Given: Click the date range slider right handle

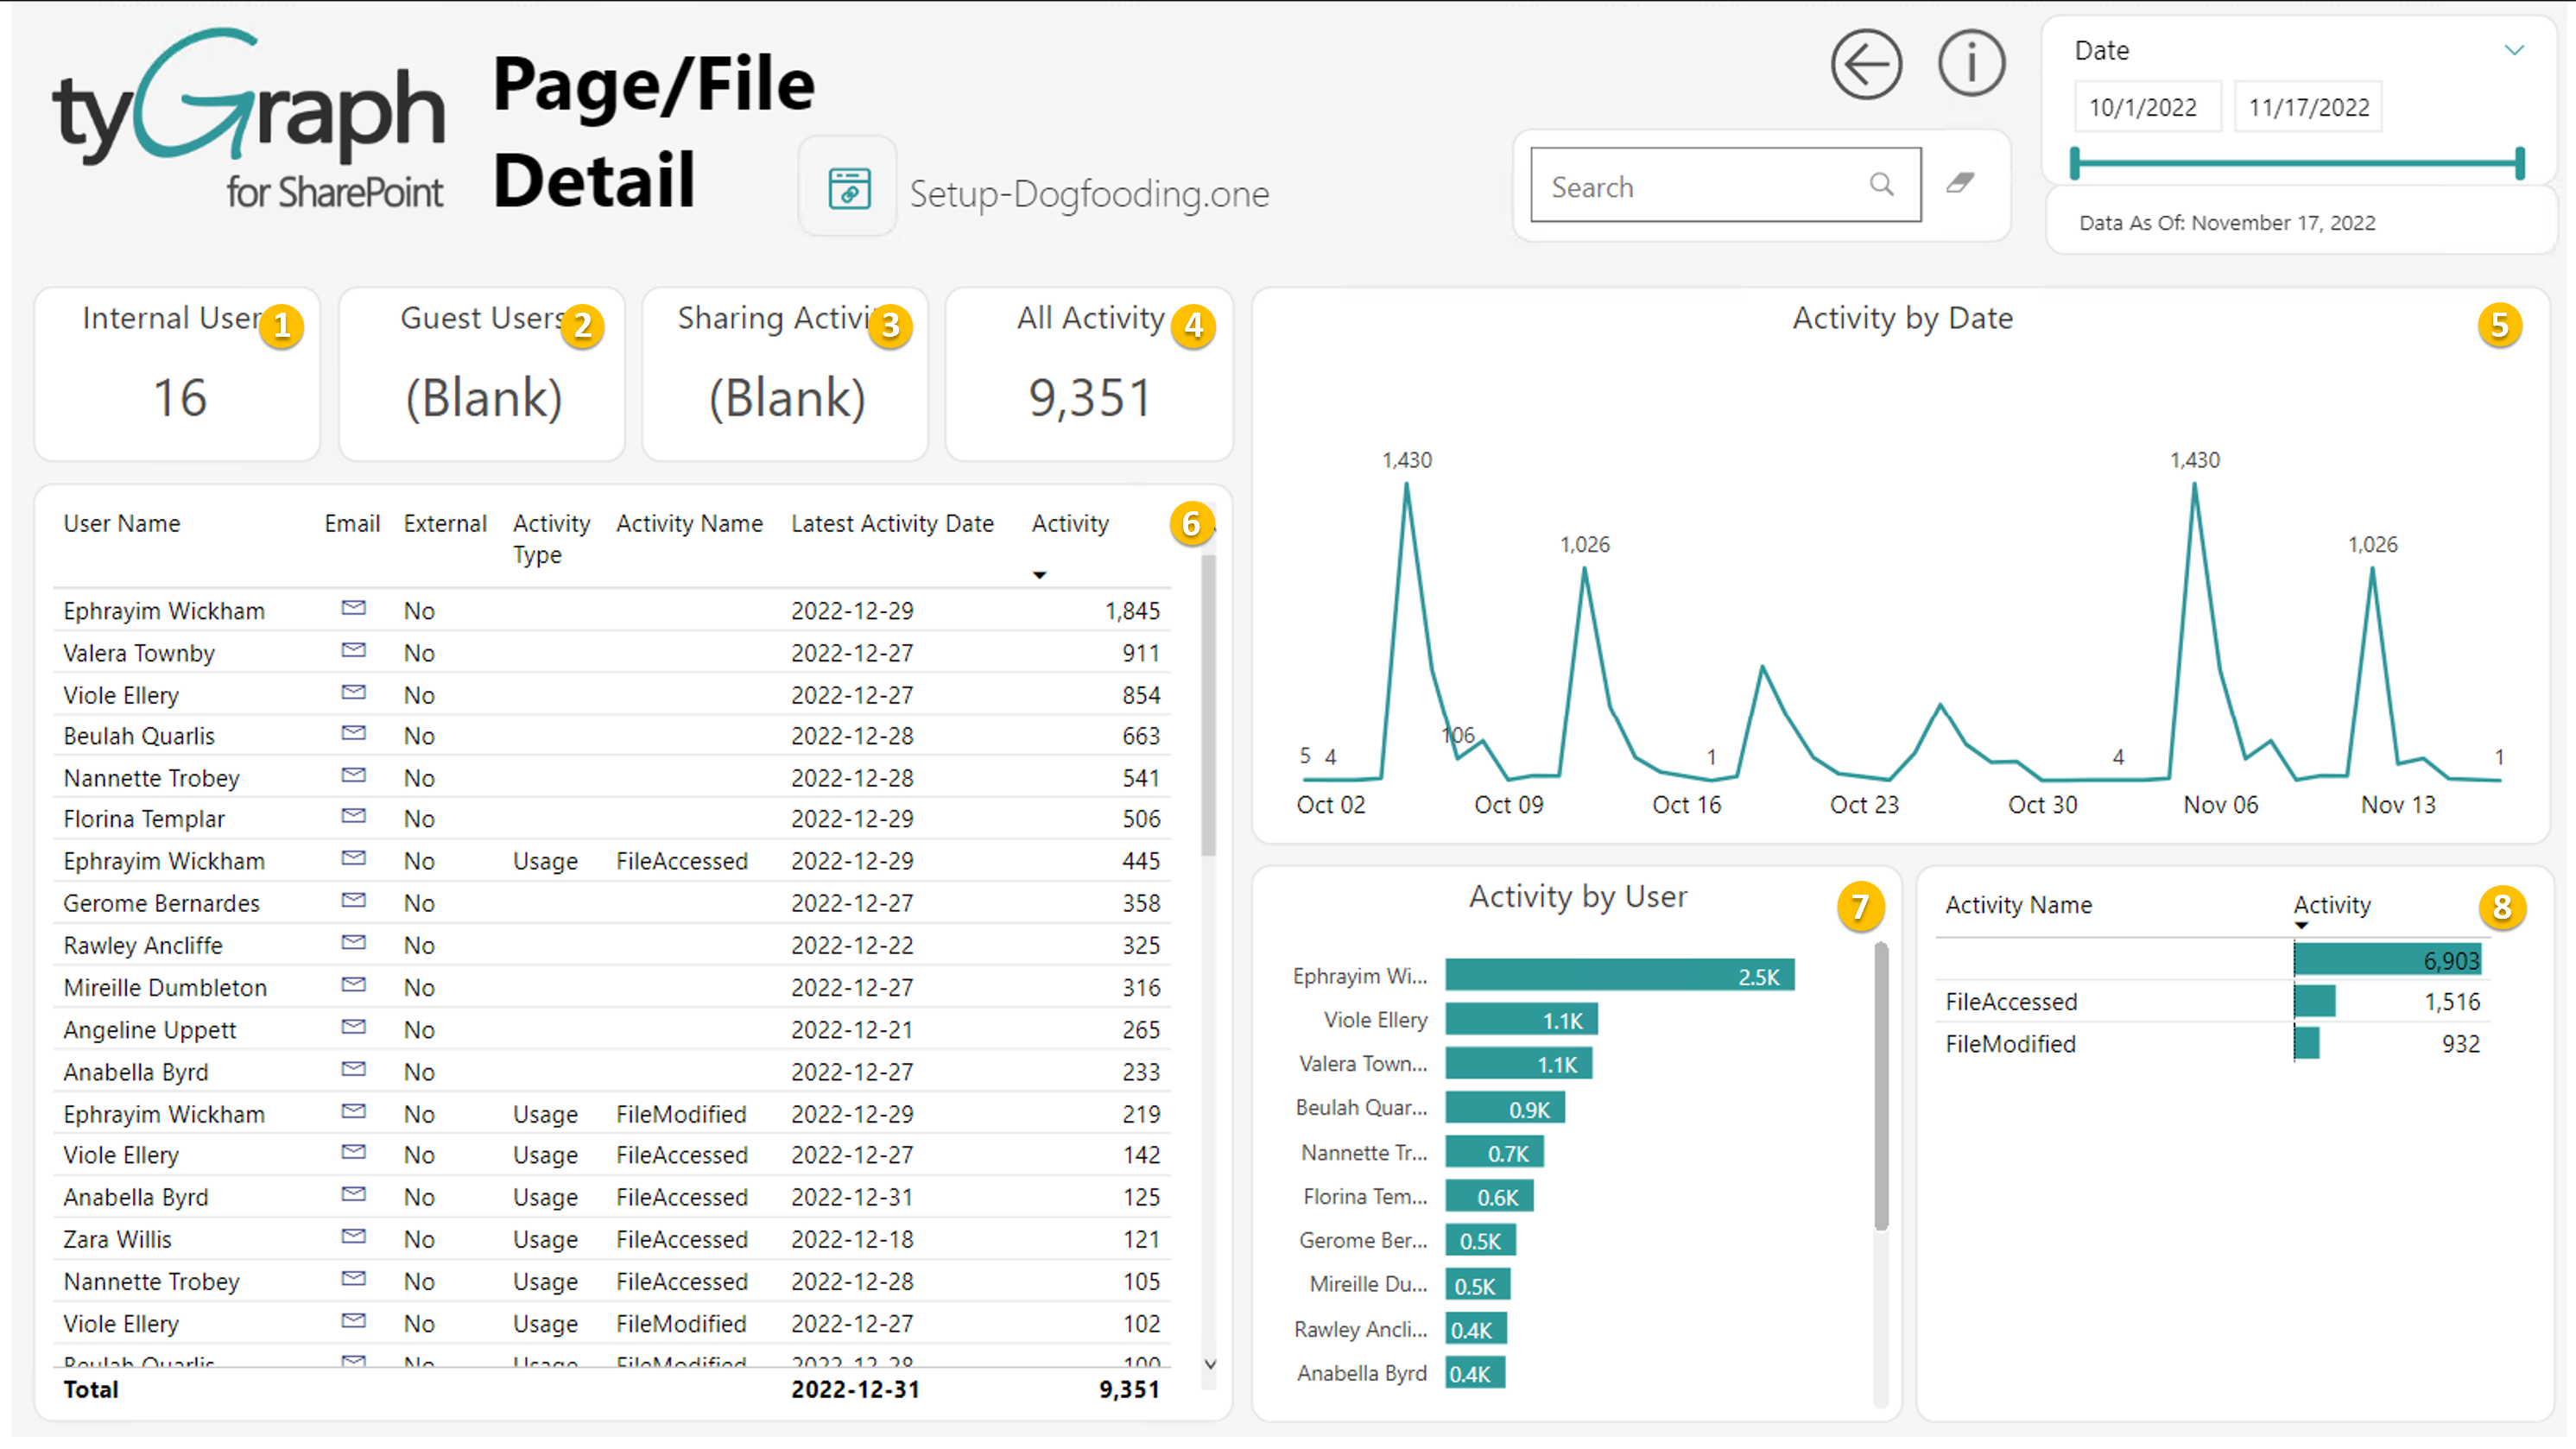Looking at the screenshot, I should (2519, 163).
